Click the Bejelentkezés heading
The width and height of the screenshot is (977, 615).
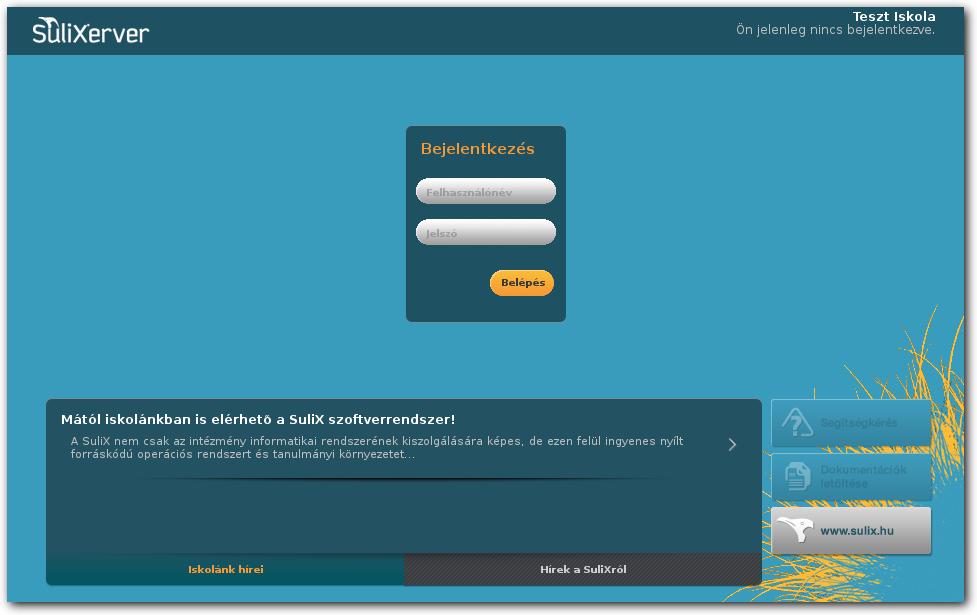[477, 149]
